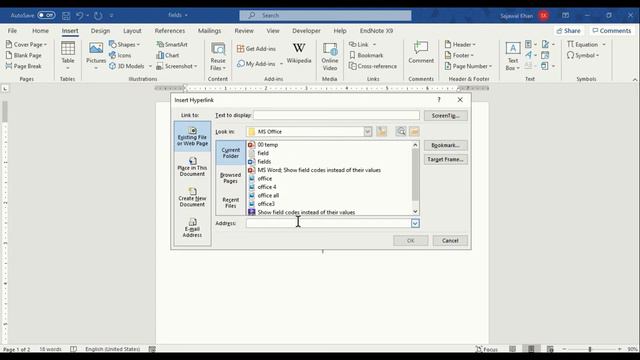
Task: Open the Pictures insert button
Action: pos(96,55)
